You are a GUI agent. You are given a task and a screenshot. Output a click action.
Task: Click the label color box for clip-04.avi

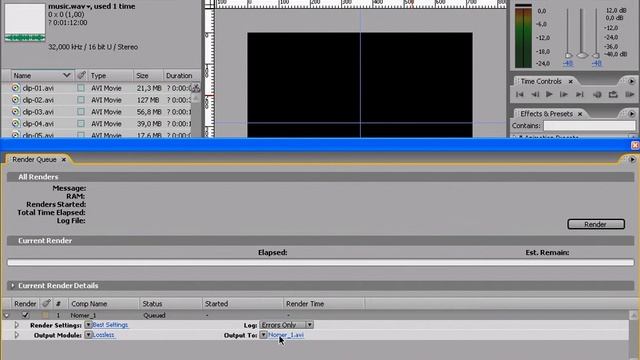[81, 123]
